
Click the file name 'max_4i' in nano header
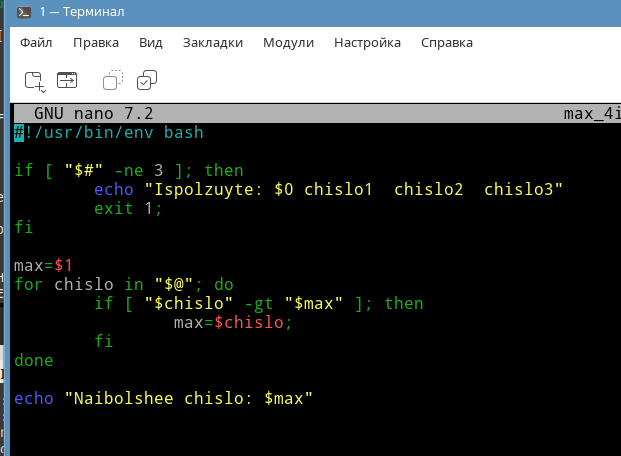pyautogui.click(x=592, y=114)
